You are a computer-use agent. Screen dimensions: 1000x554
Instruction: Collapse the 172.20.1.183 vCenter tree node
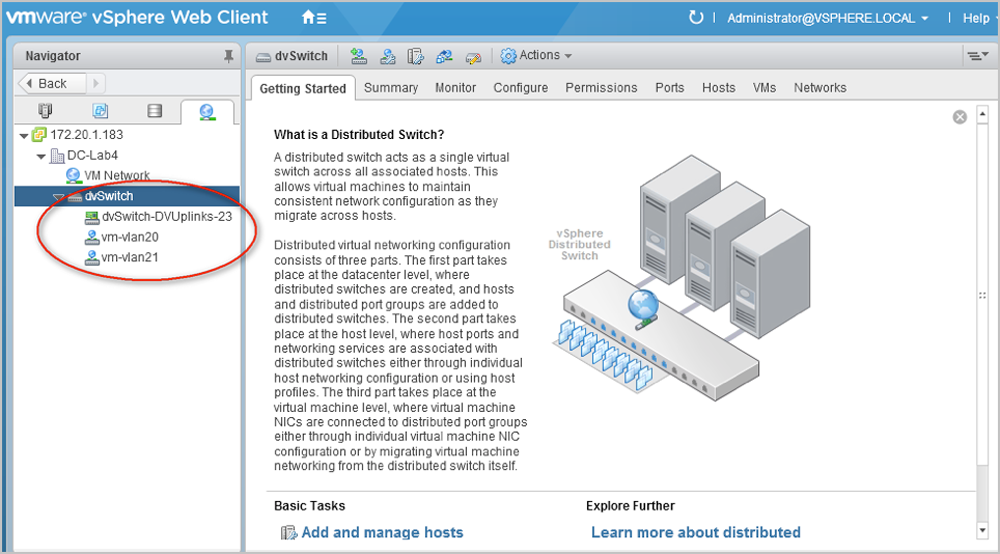24,135
